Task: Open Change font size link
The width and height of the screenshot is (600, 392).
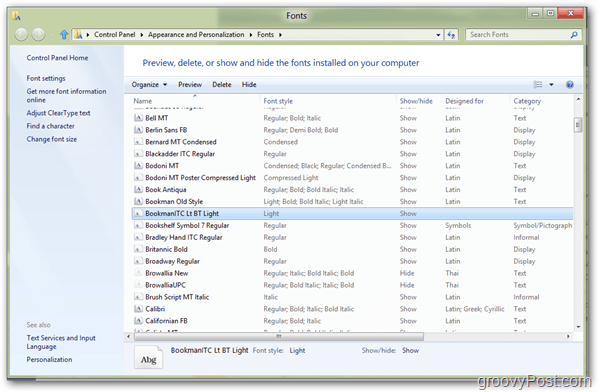Action: (52, 139)
